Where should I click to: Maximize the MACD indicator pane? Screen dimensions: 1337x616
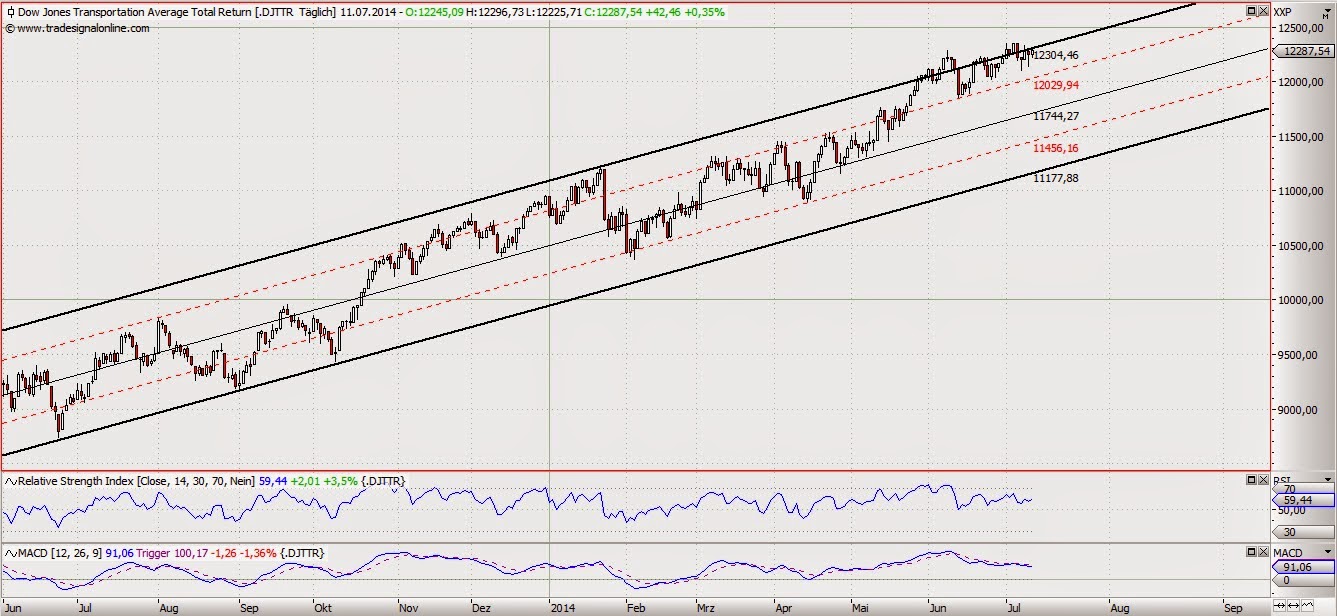1251,552
